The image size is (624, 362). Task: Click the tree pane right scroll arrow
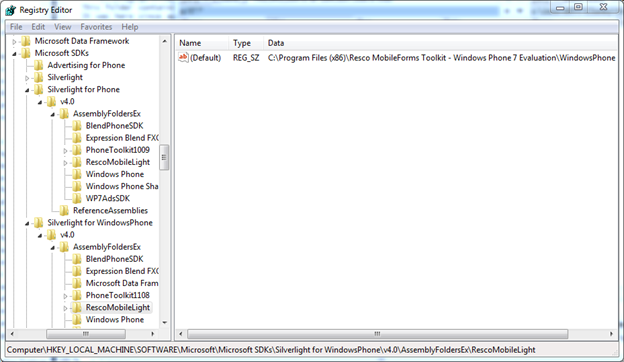[152, 334]
